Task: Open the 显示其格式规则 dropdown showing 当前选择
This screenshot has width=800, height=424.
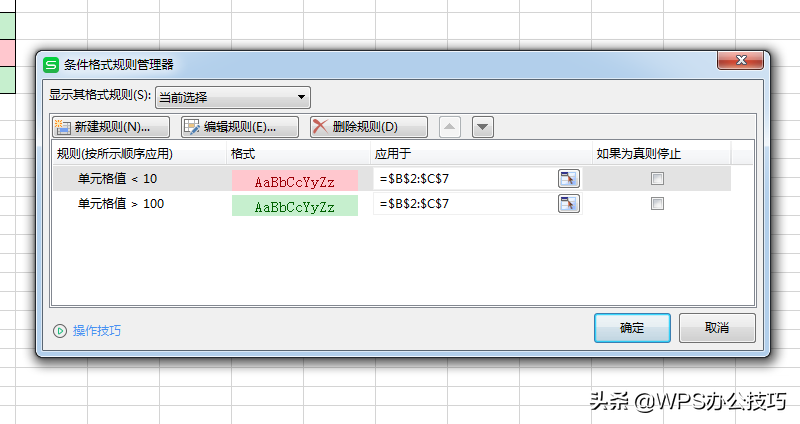Action: pyautogui.click(x=233, y=97)
